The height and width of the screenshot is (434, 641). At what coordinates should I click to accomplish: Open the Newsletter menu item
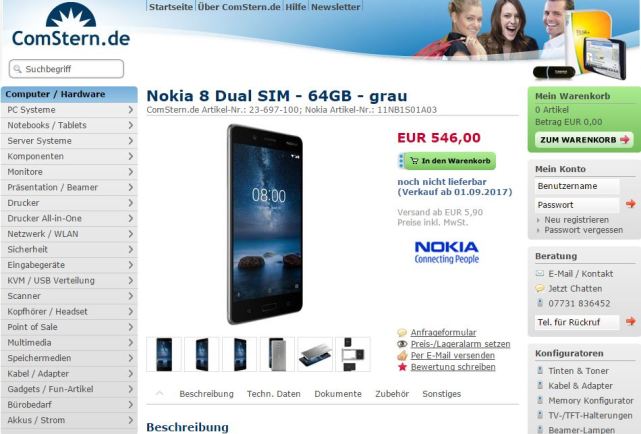336,7
